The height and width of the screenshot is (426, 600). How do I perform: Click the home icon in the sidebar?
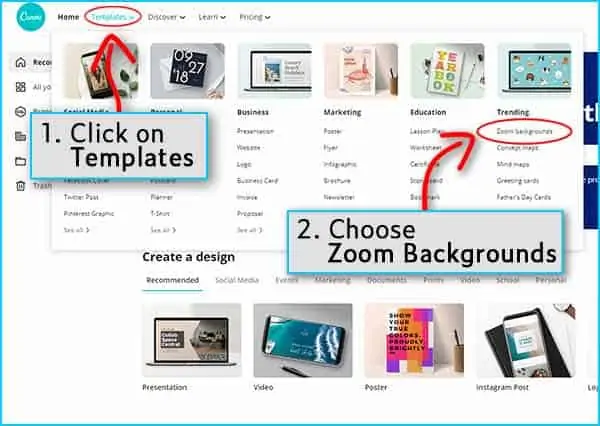[21, 62]
